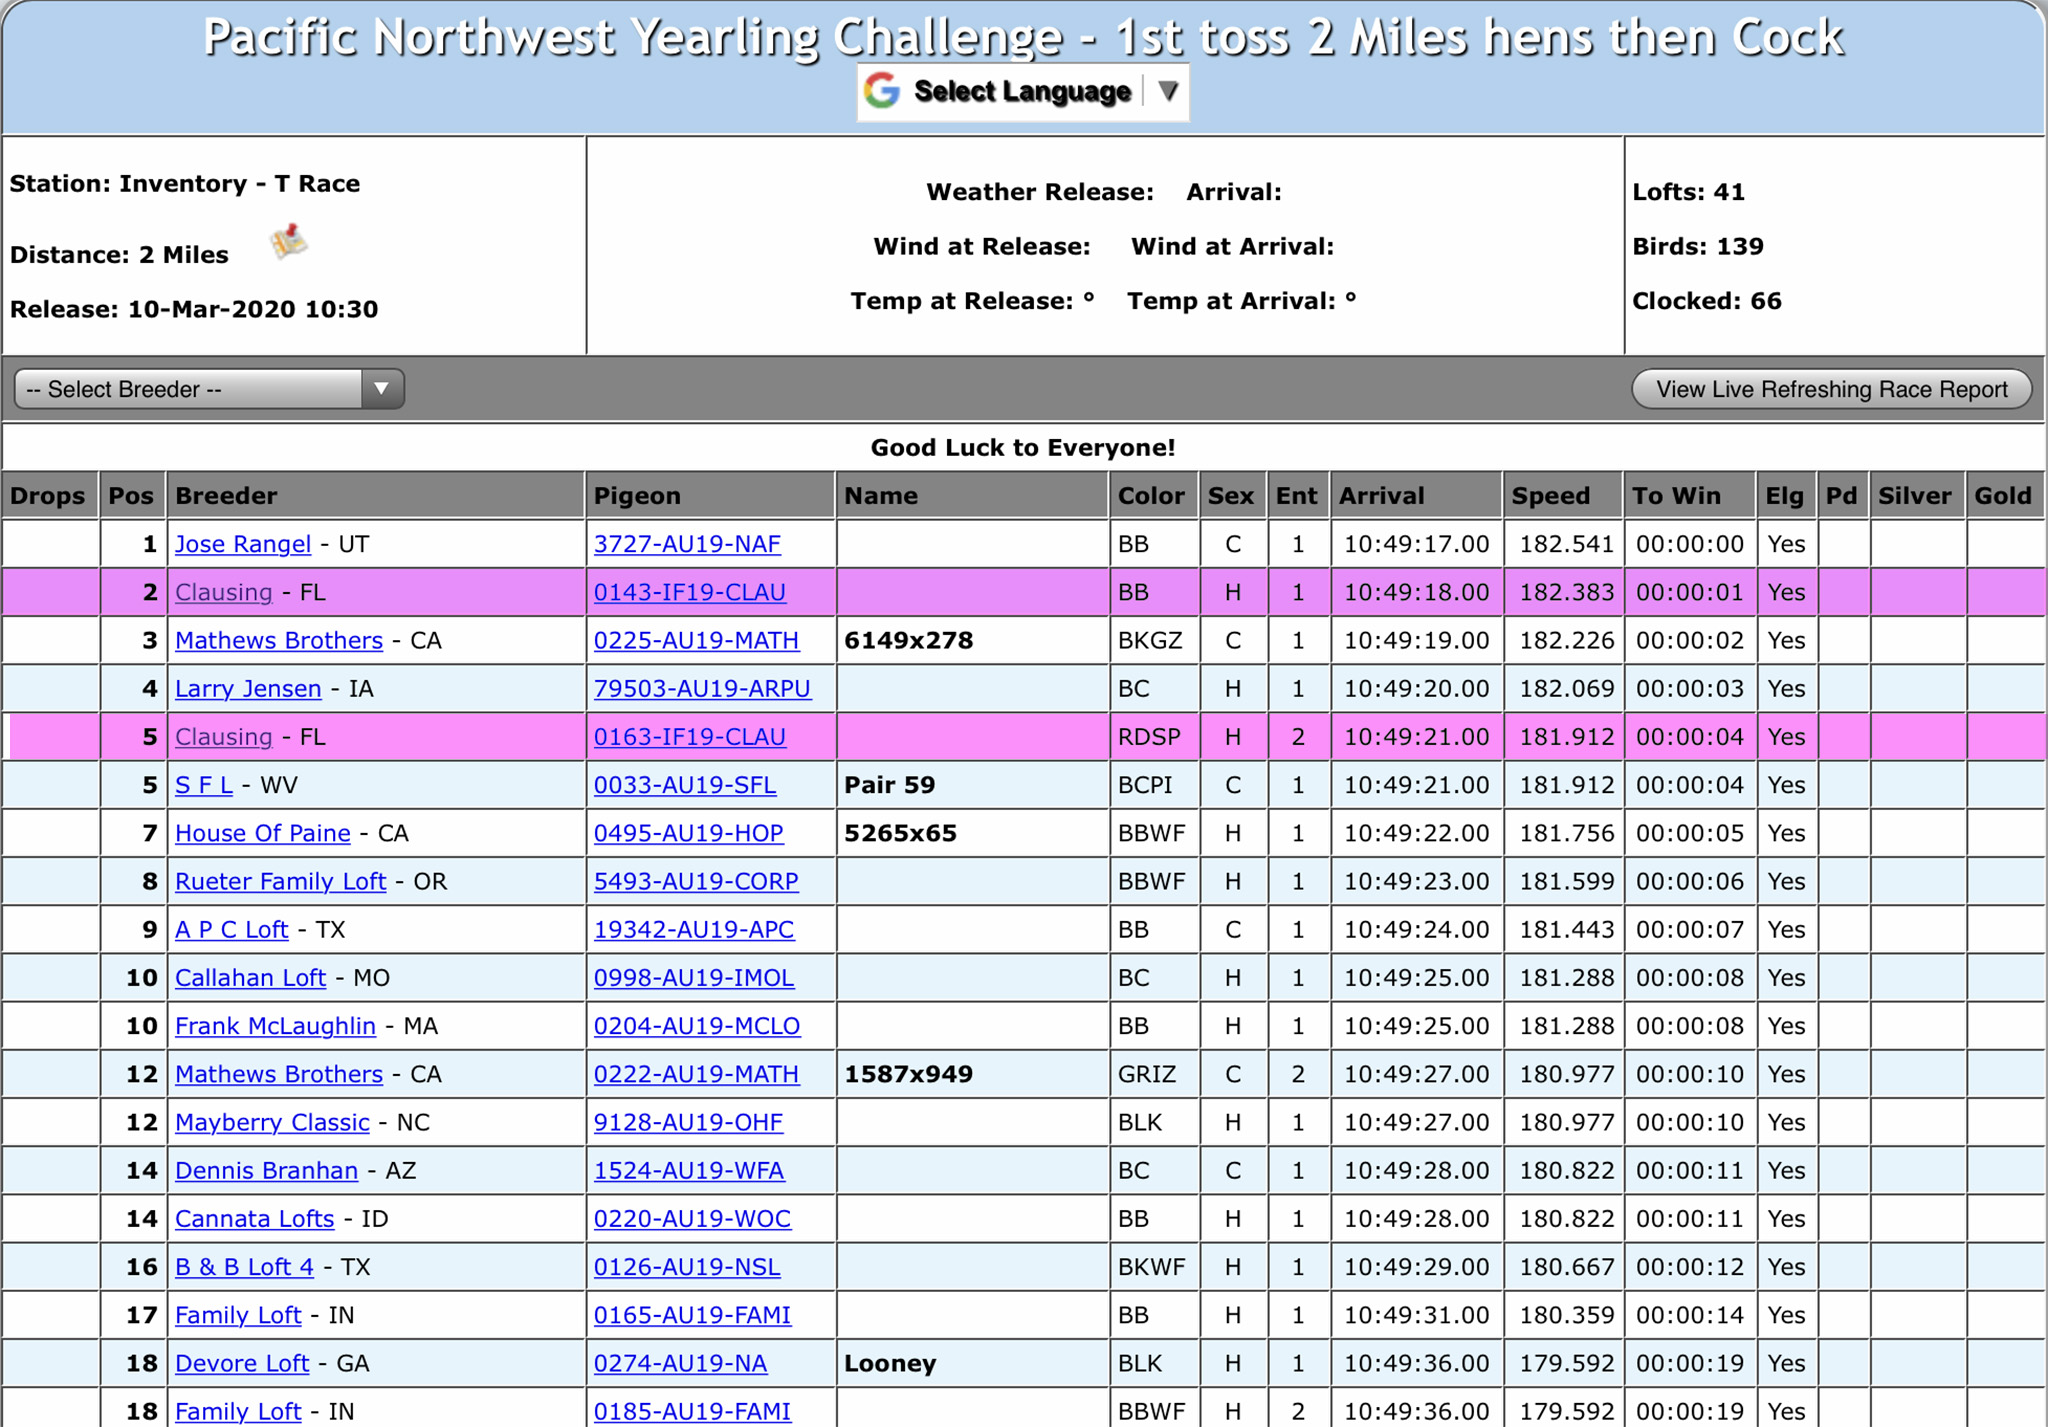This screenshot has width=2048, height=1427.
Task: Open pigeon 0185-AU19-FAMI link
Action: point(692,1411)
